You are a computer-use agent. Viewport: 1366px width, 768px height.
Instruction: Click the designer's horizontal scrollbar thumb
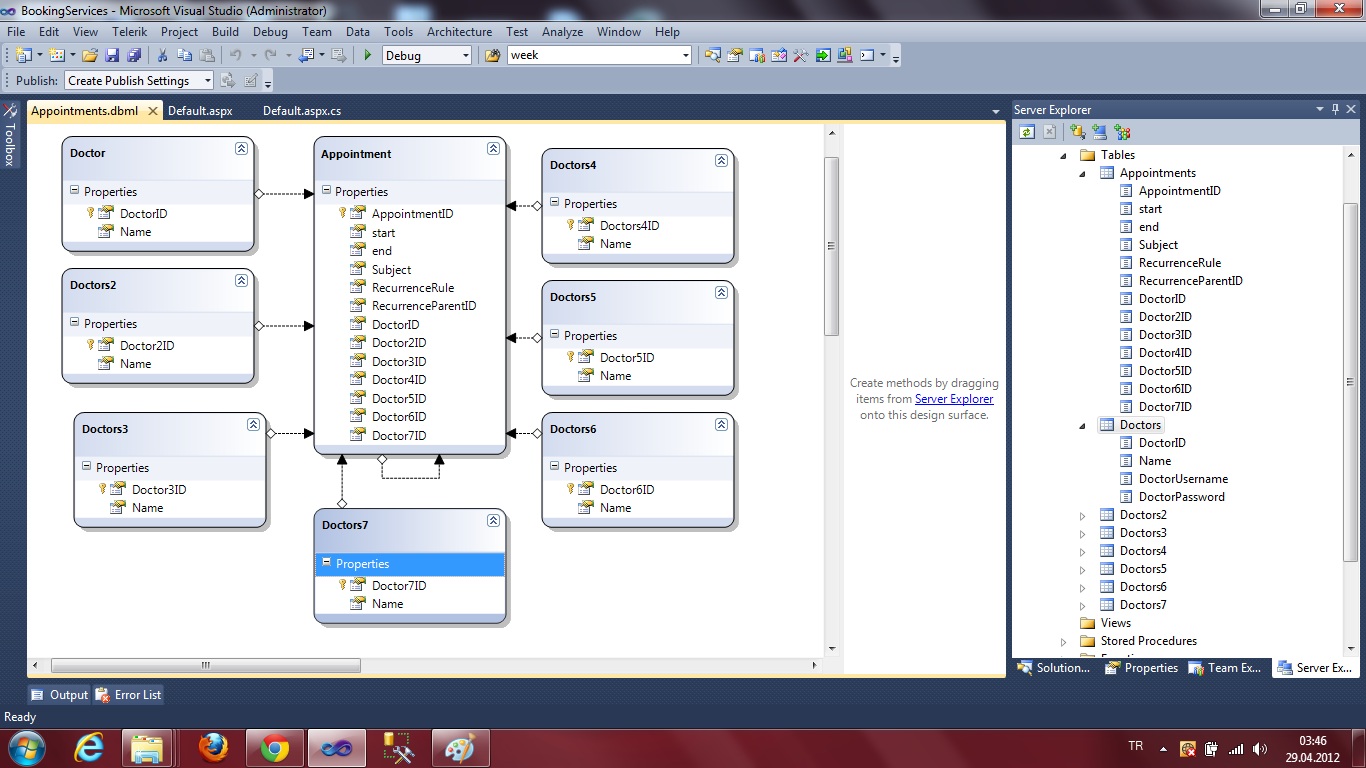[x=206, y=665]
